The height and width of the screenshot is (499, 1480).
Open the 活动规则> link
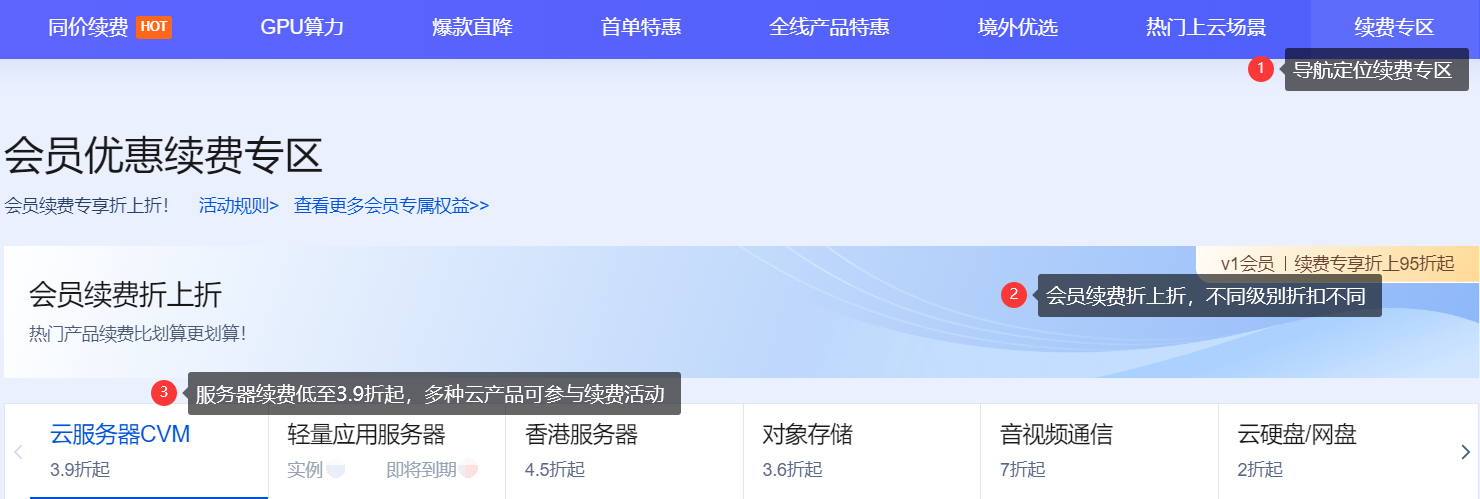239,205
